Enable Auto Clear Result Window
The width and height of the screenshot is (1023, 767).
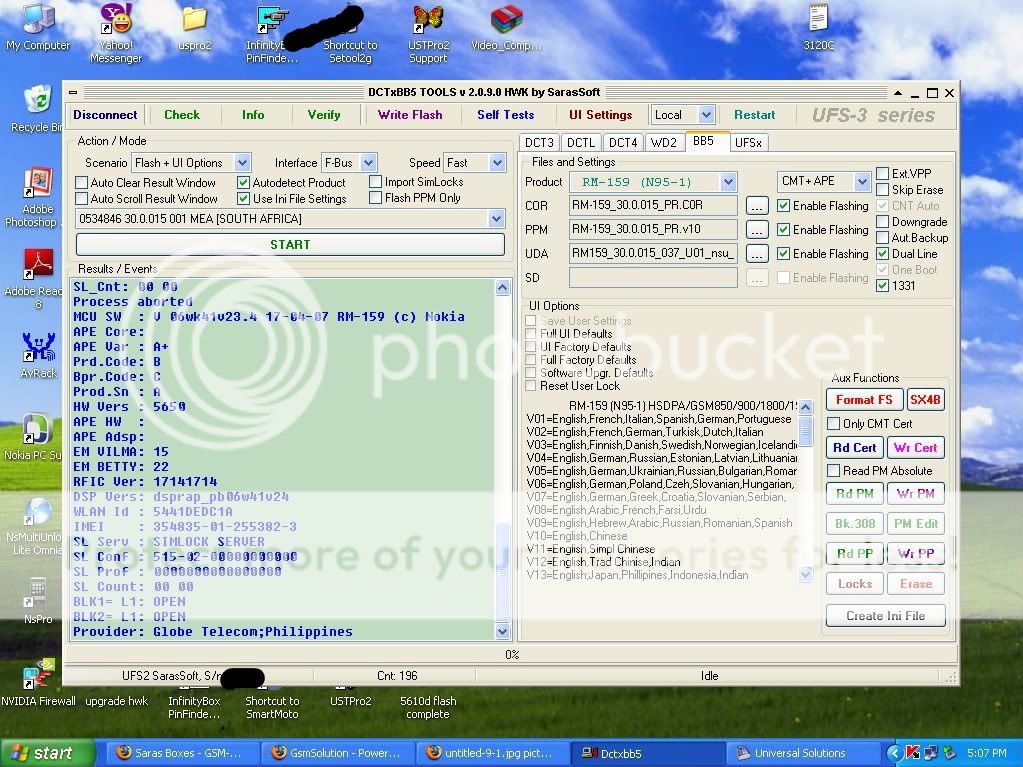[82, 183]
